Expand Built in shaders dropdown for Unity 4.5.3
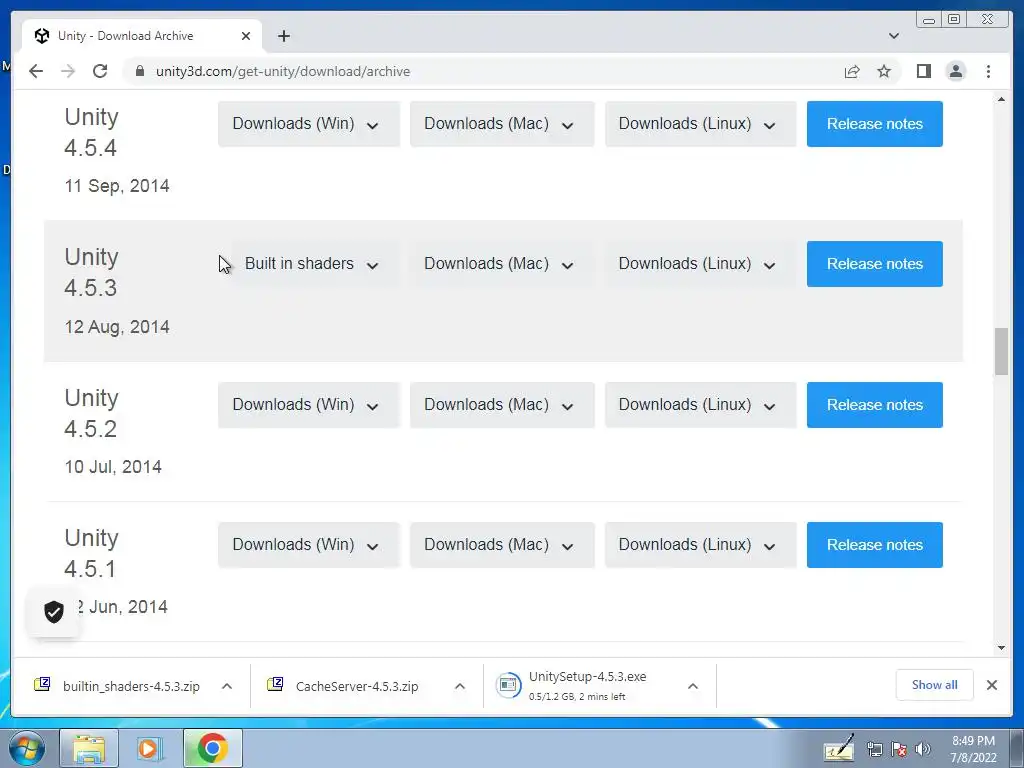Screen dimensions: 1024x768 (308, 264)
